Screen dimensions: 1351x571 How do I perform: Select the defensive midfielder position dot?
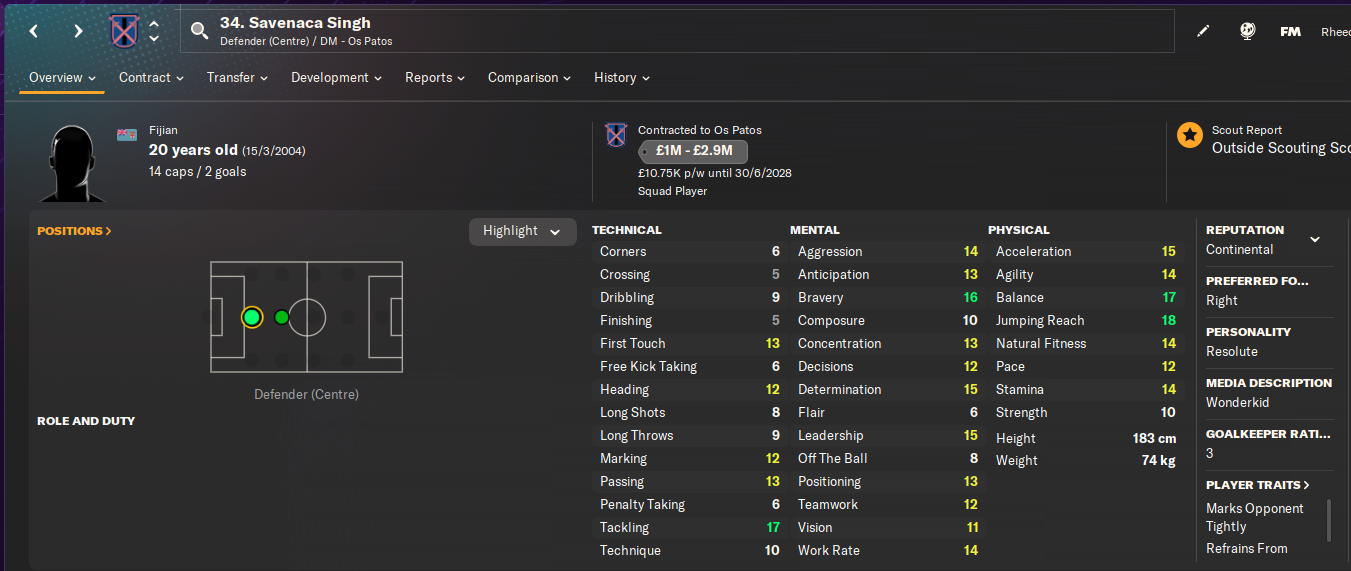coord(281,317)
